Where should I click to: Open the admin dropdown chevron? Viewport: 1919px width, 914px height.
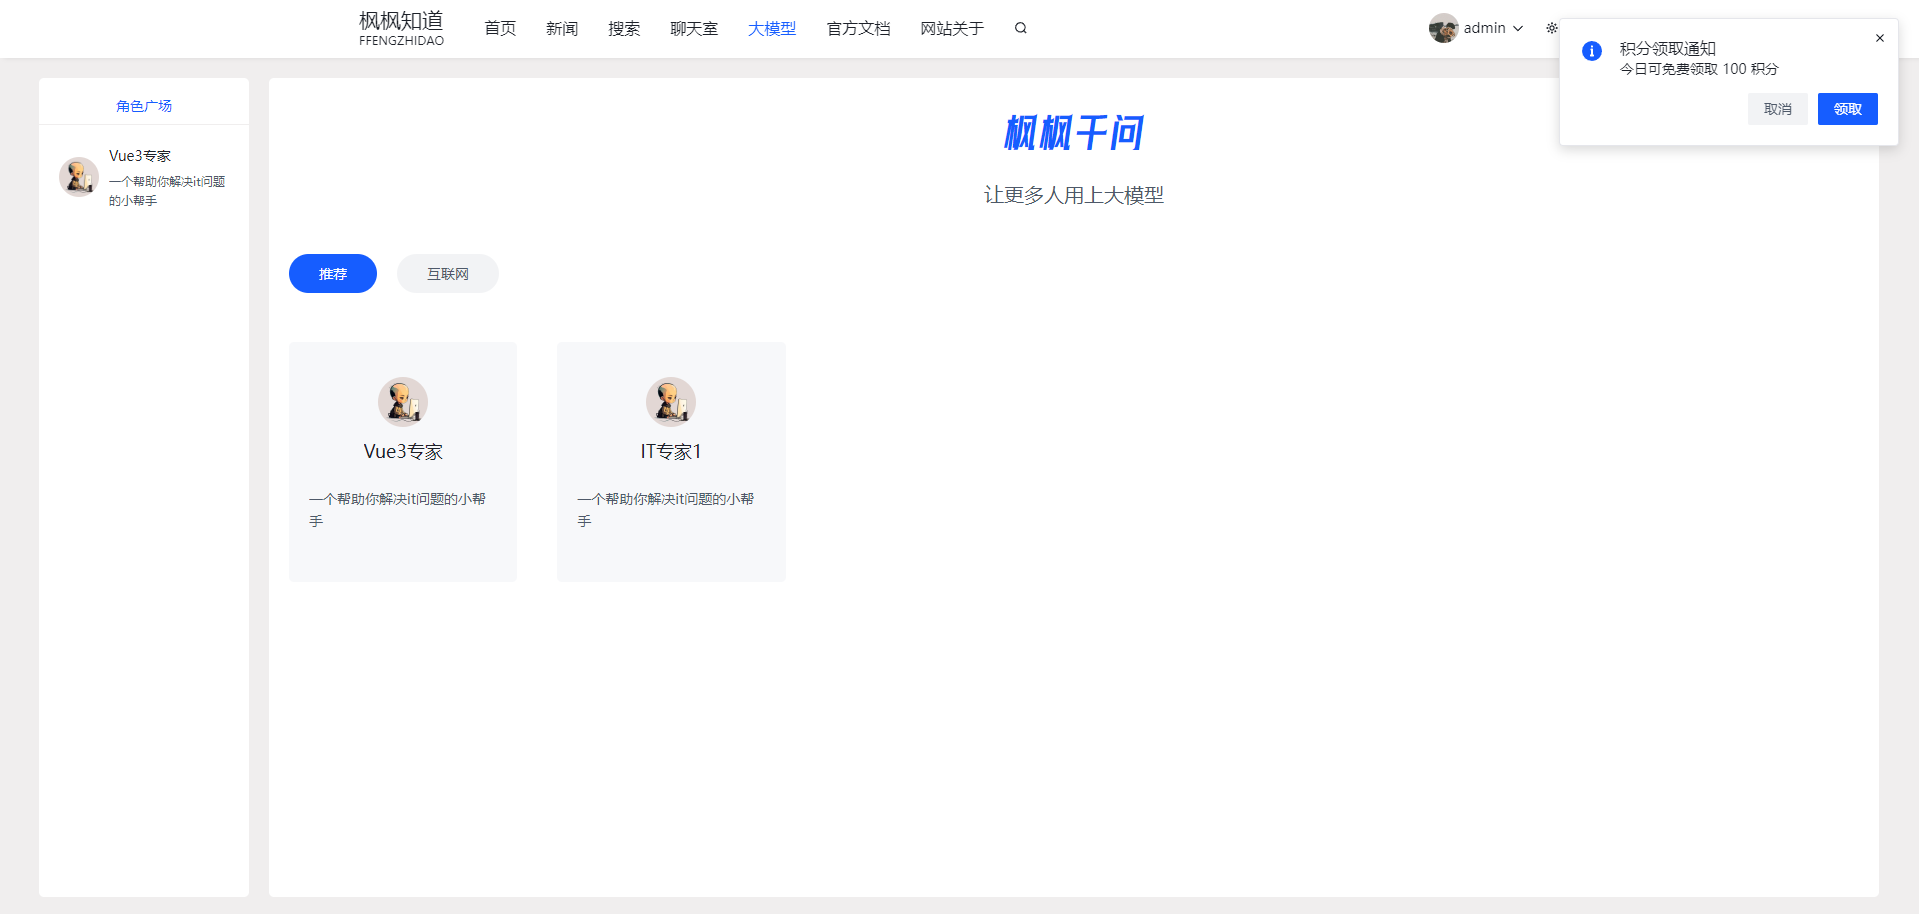coord(1518,29)
